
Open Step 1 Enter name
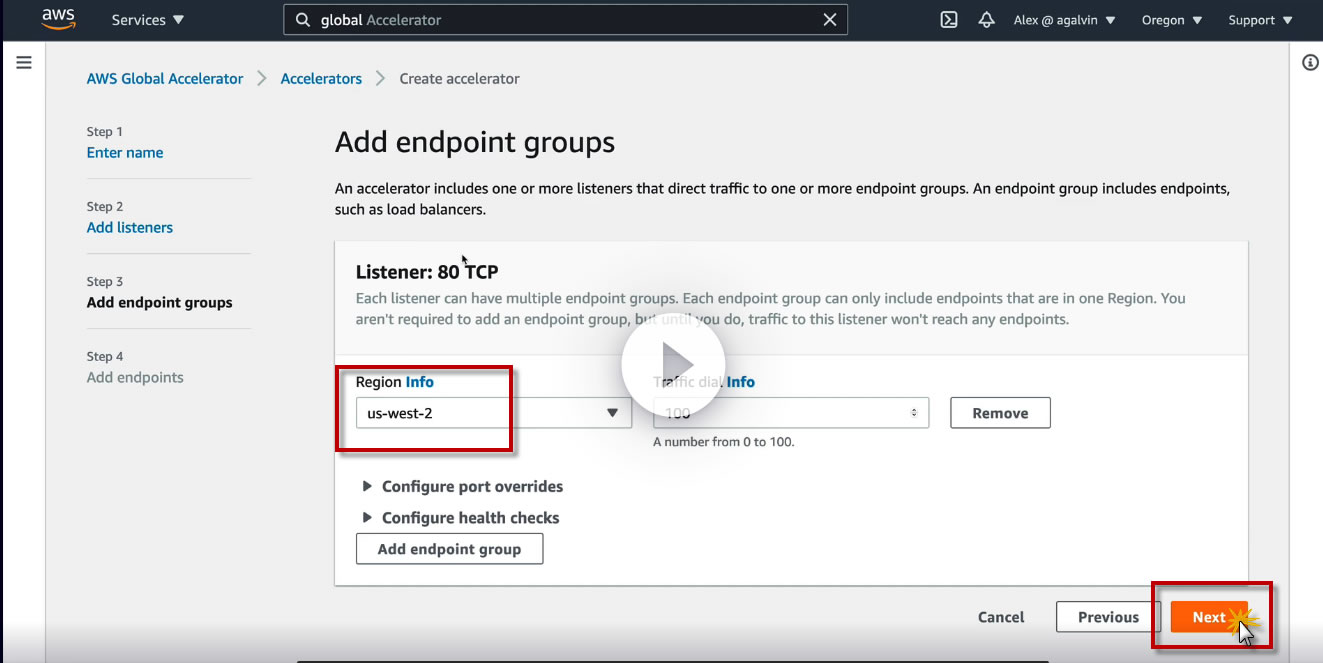[x=125, y=153]
